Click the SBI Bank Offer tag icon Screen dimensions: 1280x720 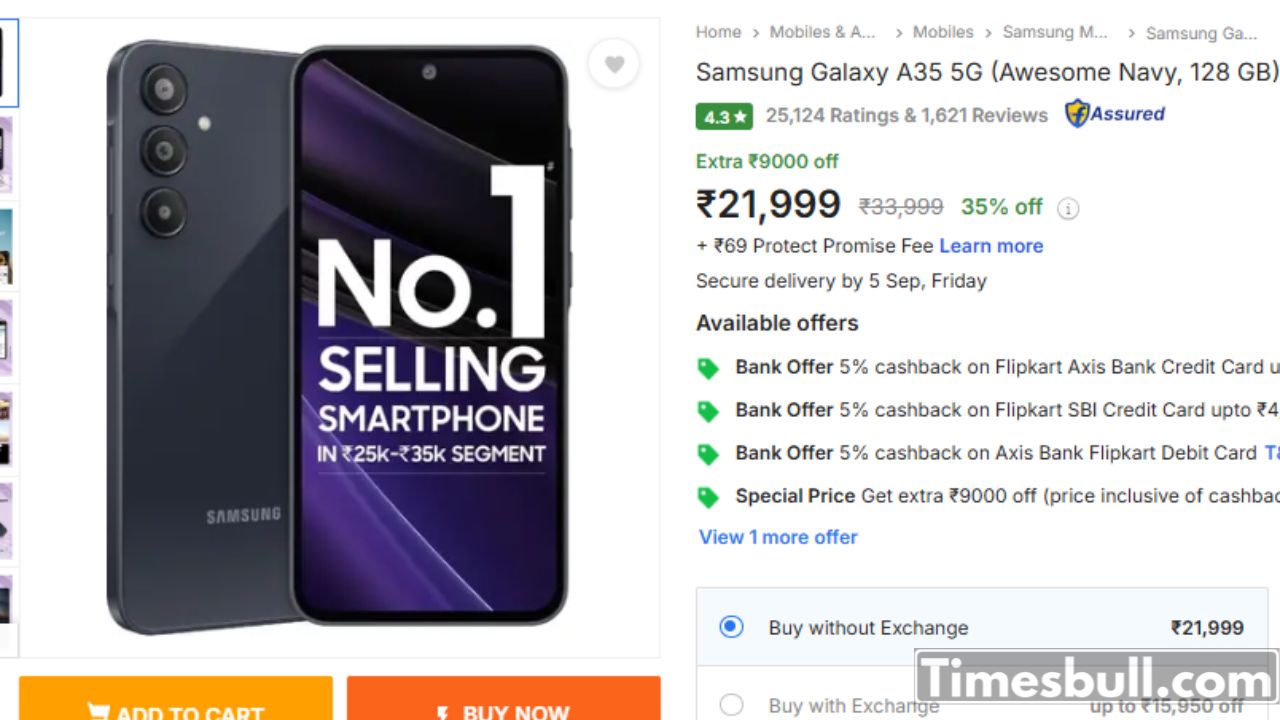point(708,411)
